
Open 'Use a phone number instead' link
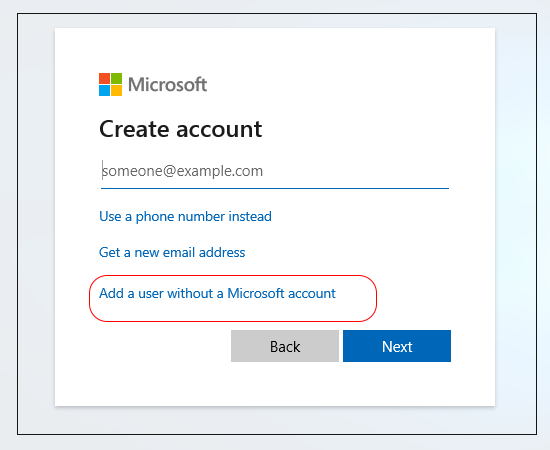click(x=185, y=216)
